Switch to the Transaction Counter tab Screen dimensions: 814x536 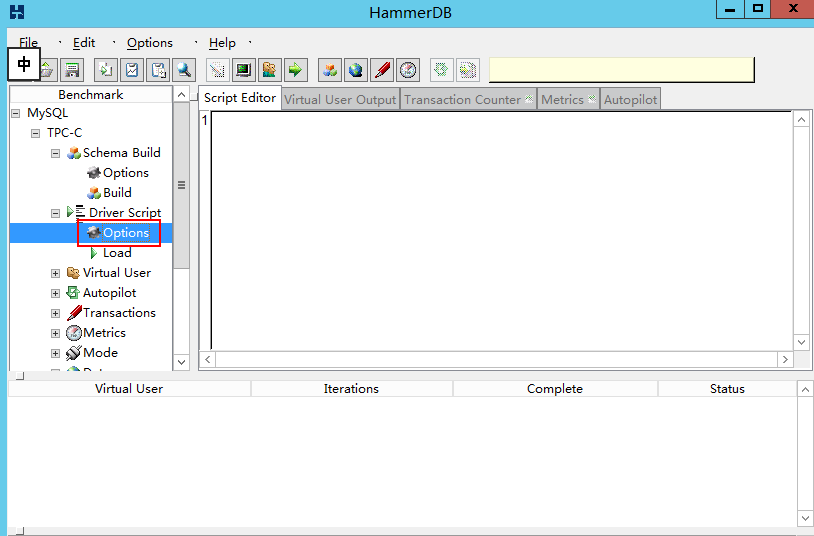tap(462, 99)
